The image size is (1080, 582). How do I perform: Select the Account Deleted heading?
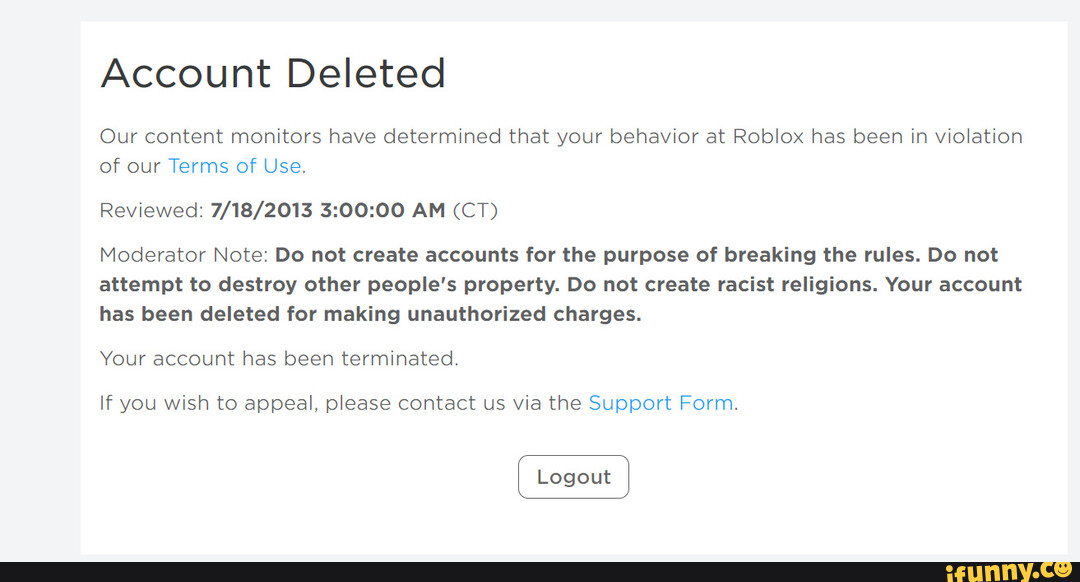272,73
